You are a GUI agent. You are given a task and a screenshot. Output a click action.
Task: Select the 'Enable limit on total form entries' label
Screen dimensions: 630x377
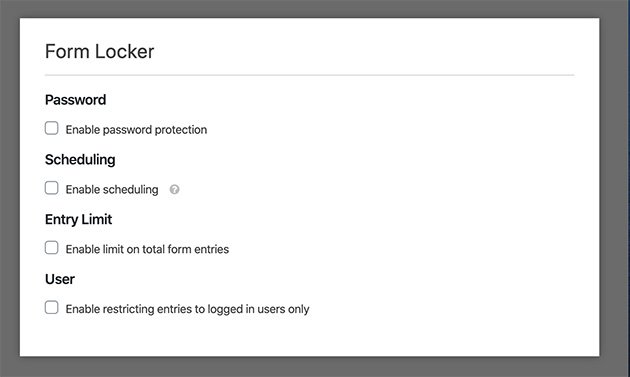coord(147,249)
